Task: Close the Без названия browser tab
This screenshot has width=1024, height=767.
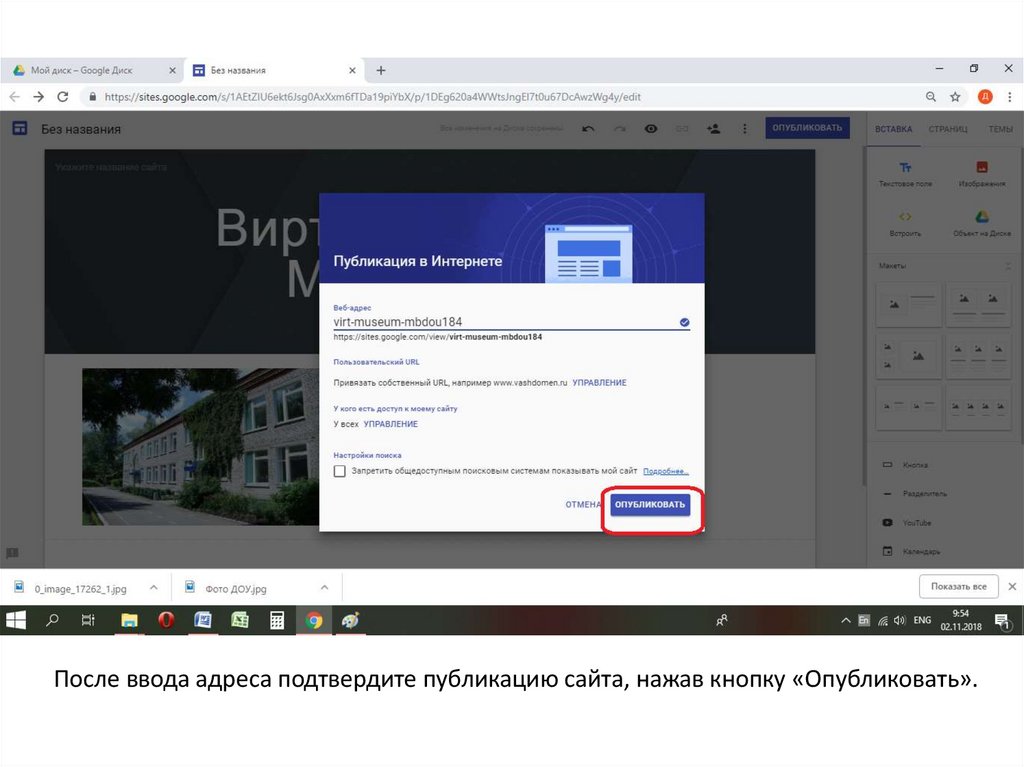Action: (352, 70)
